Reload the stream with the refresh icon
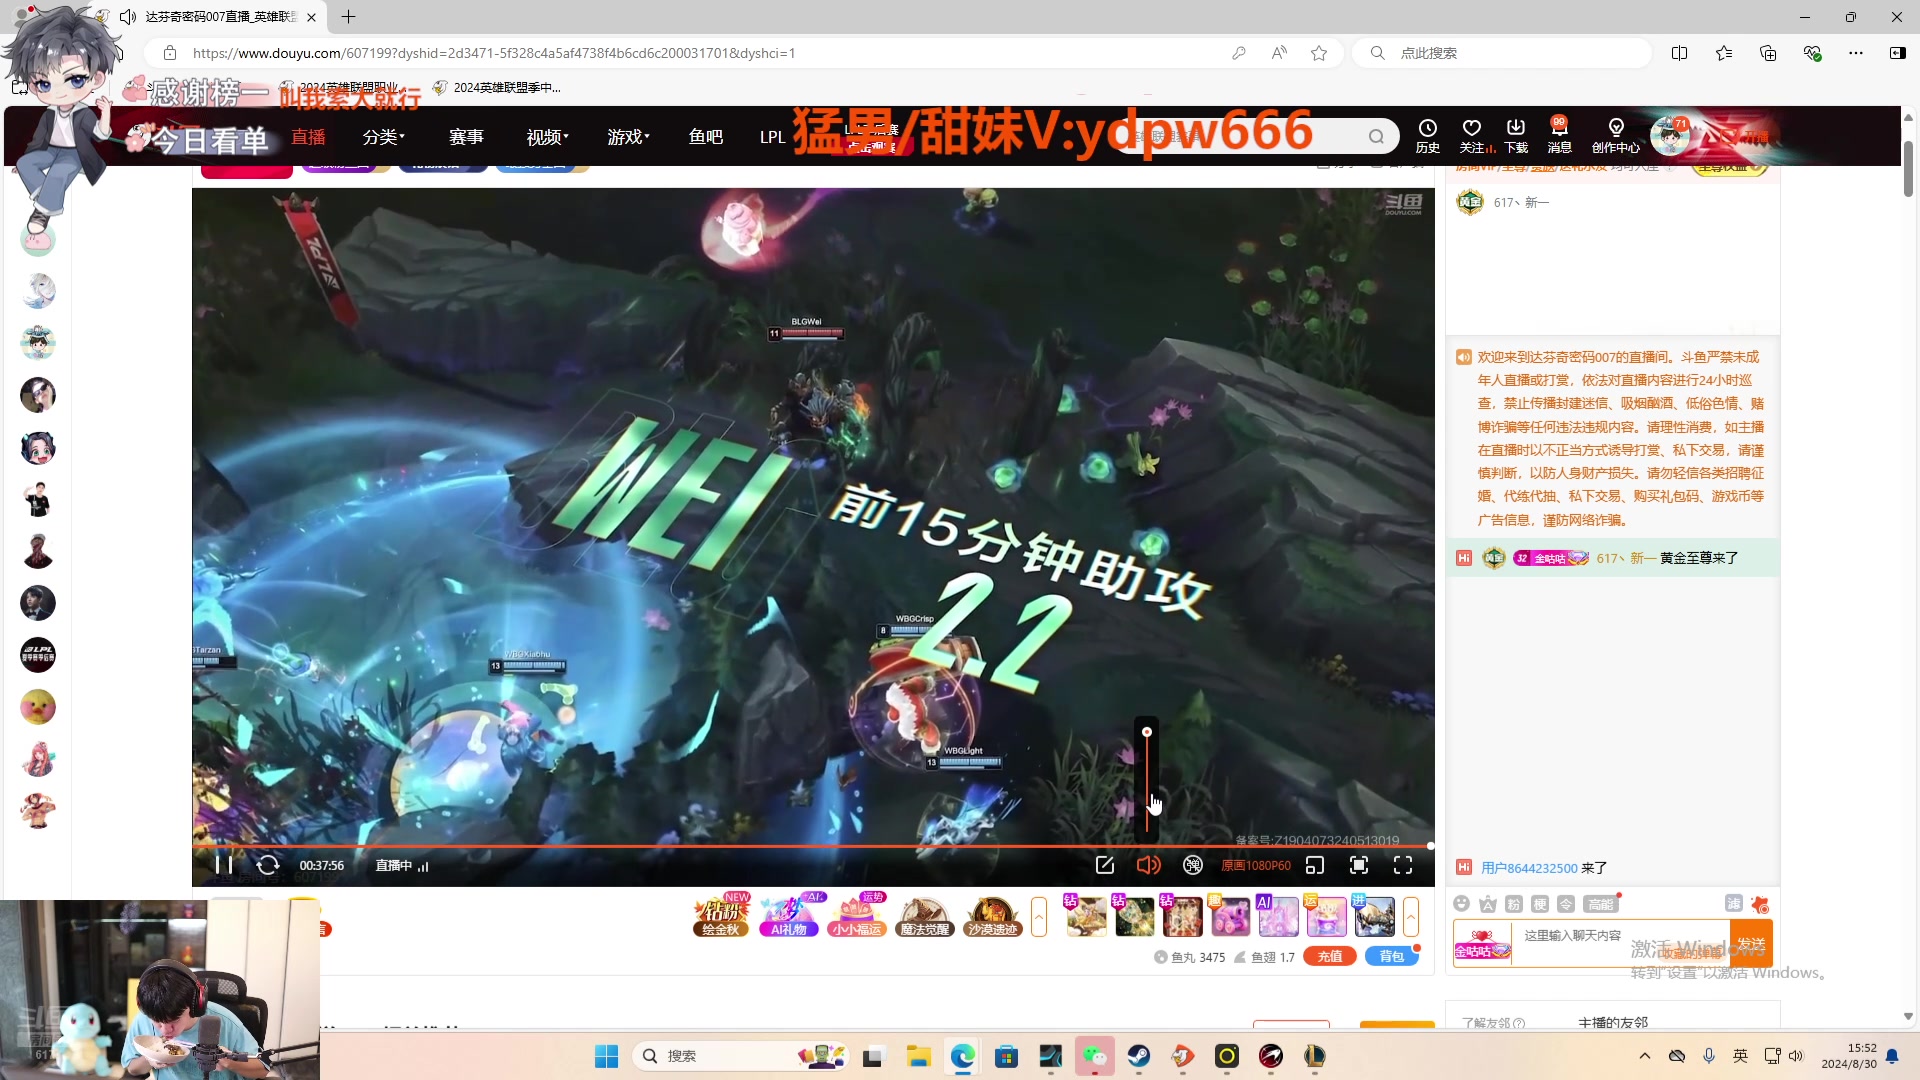1920x1080 pixels. coord(268,865)
